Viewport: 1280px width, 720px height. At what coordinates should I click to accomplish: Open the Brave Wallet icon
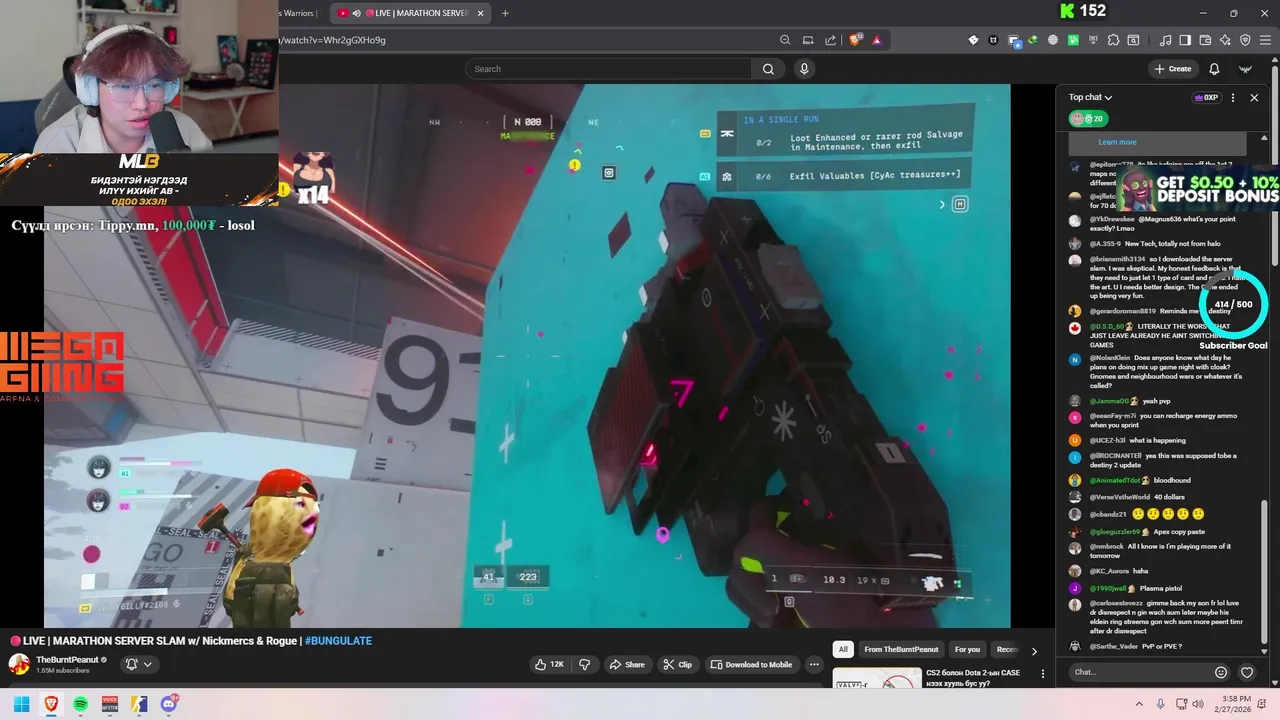click(1205, 40)
